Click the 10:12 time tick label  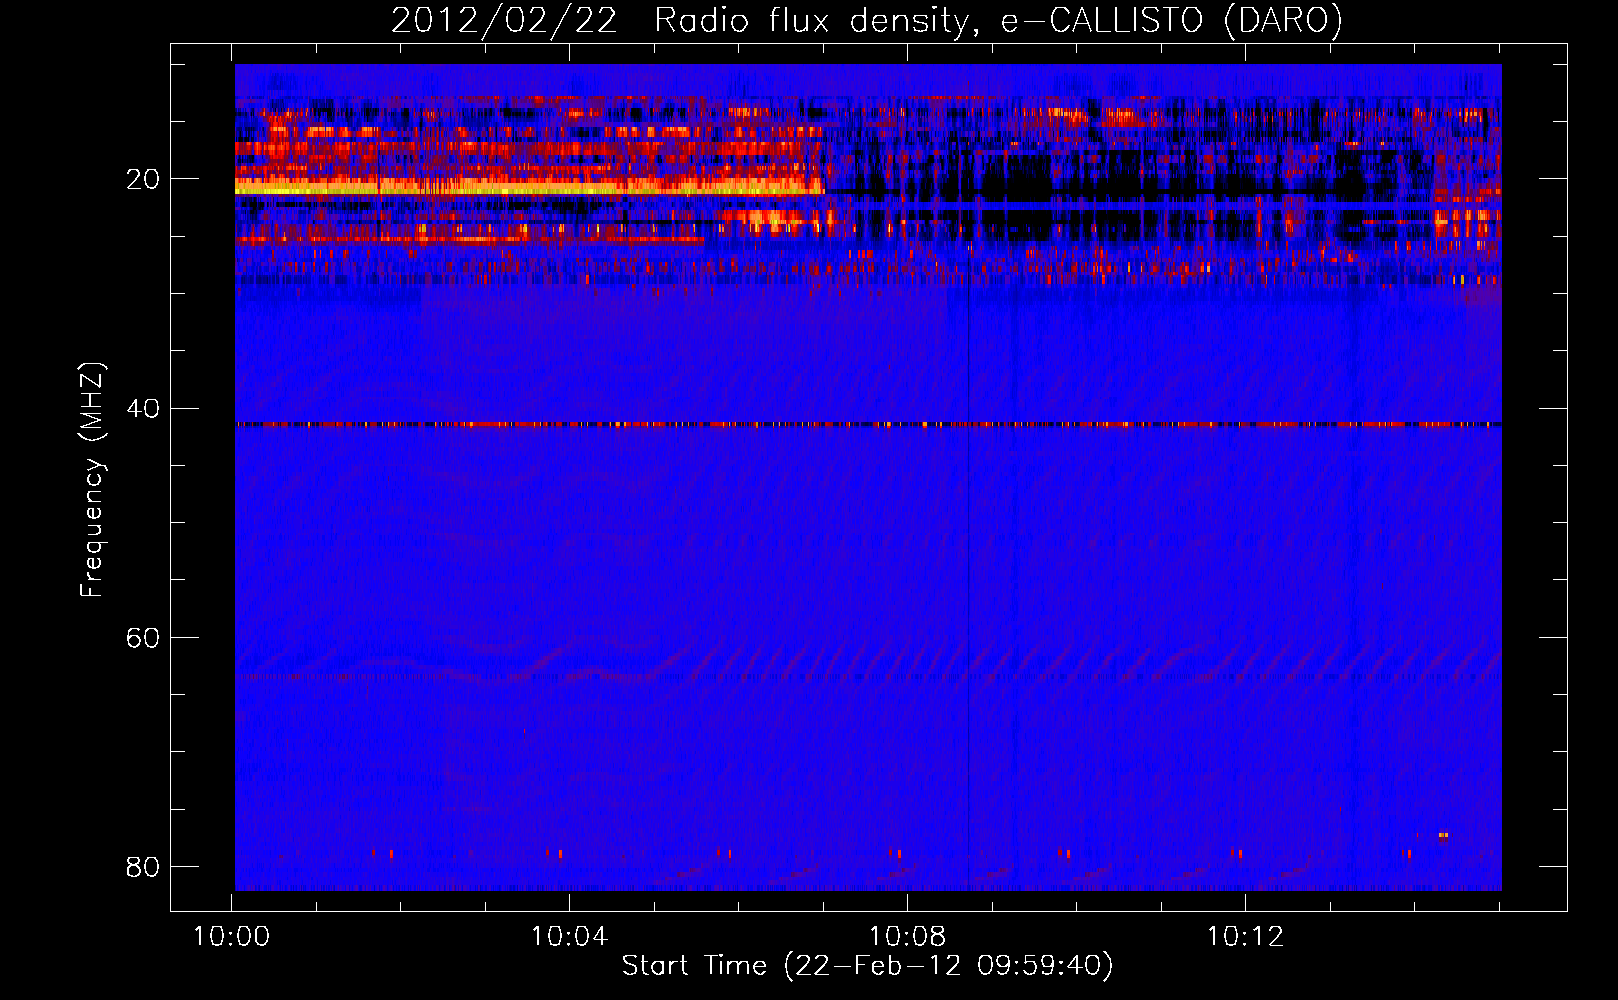[1245, 937]
